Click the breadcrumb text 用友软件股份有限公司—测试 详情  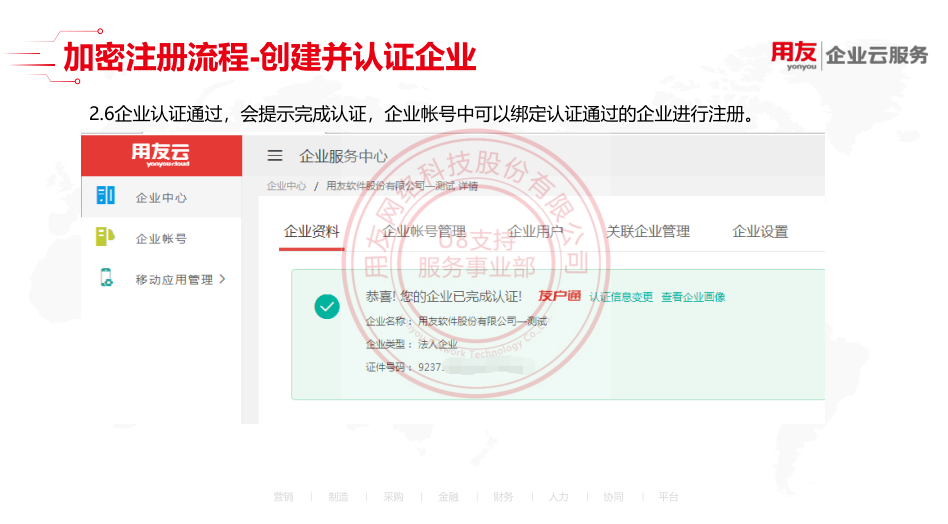[402, 186]
